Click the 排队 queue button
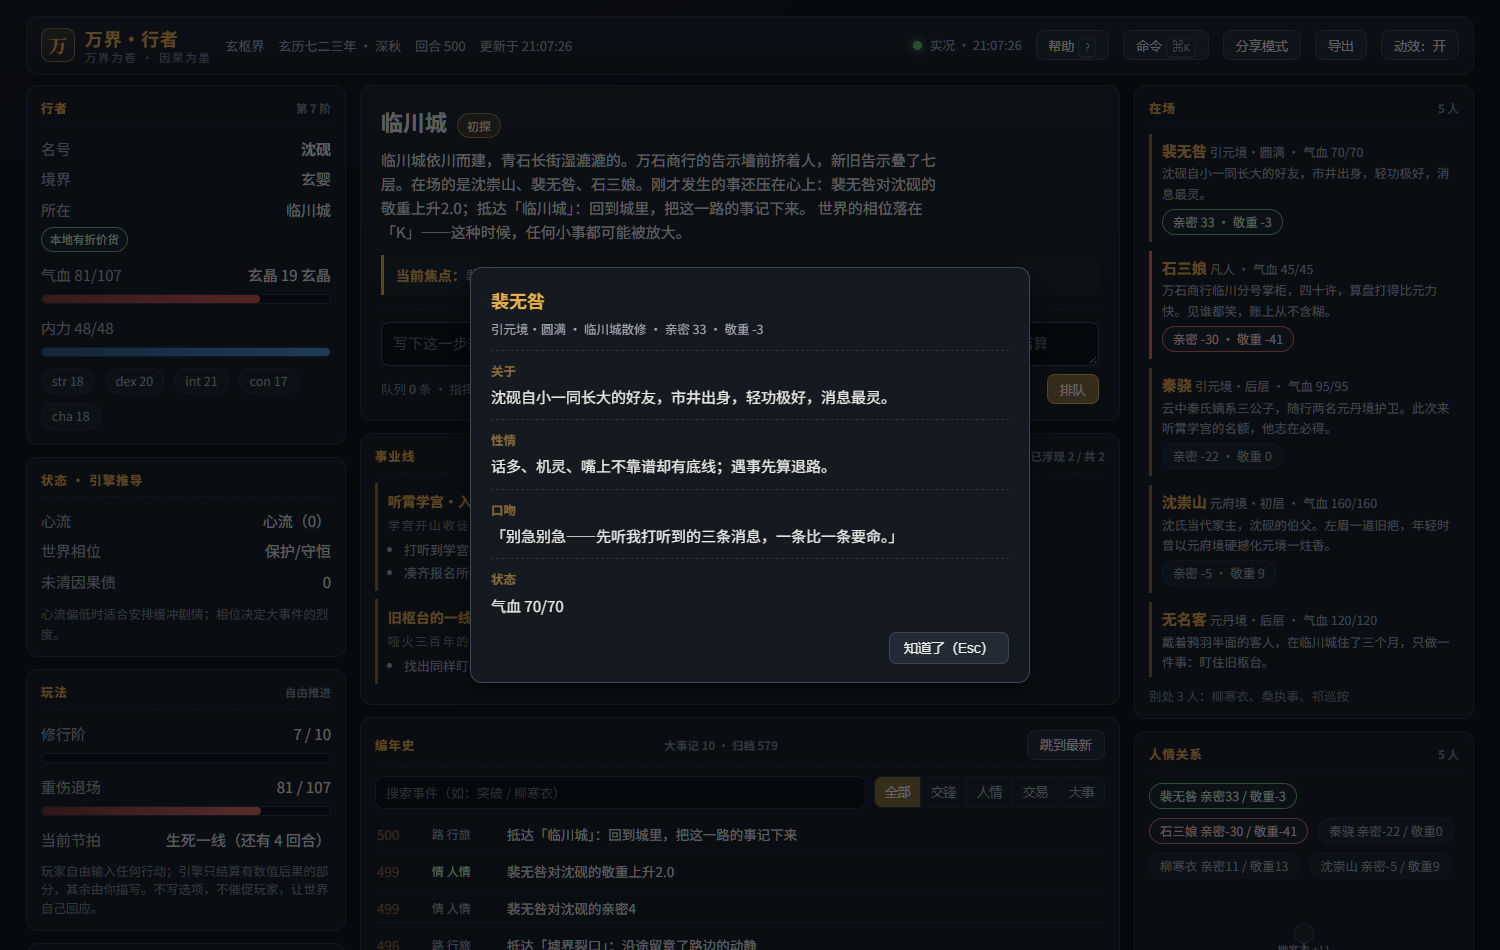The height and width of the screenshot is (950, 1500). pyautogui.click(x=1072, y=390)
